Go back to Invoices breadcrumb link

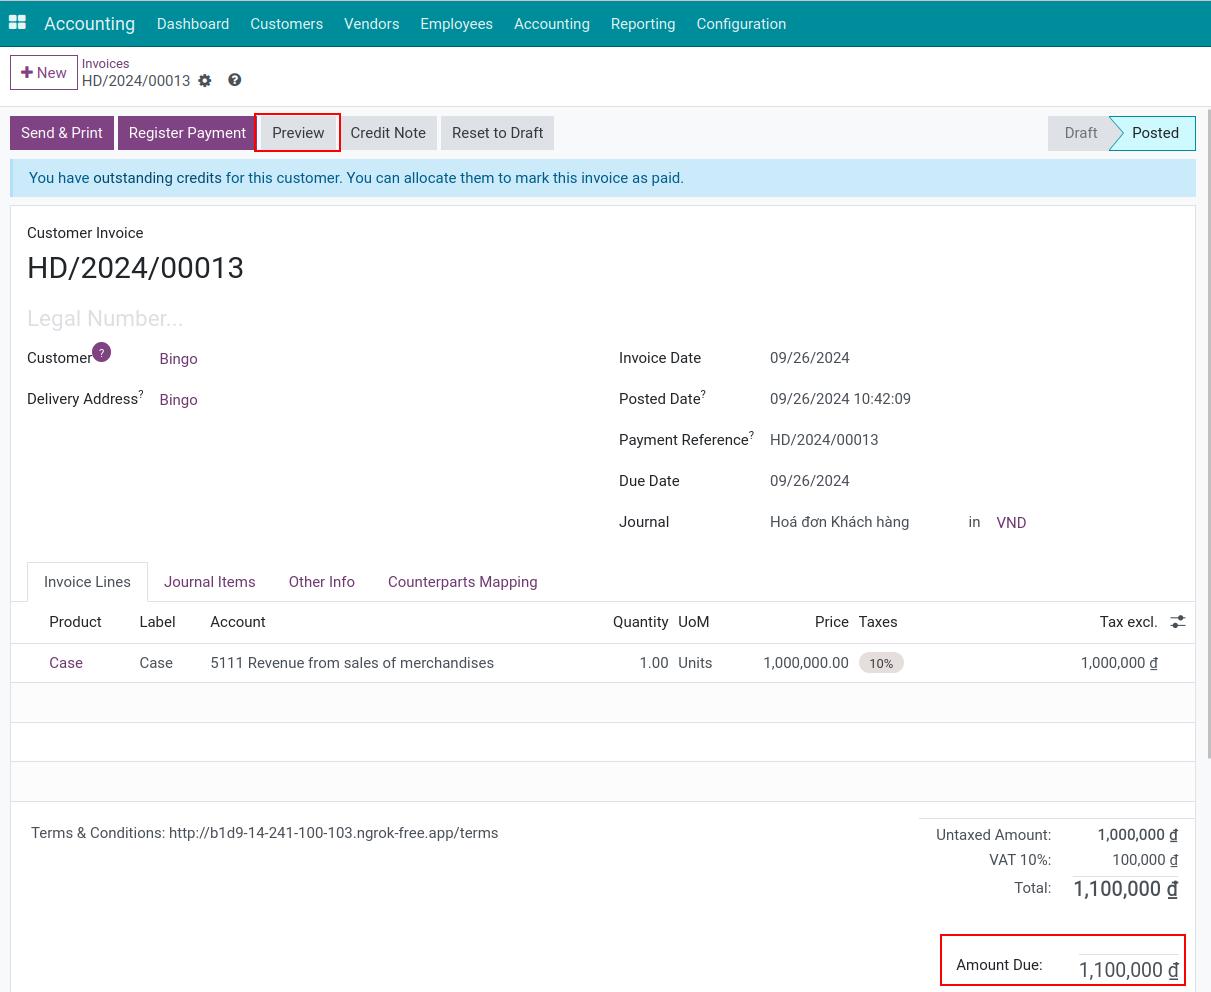coord(106,63)
